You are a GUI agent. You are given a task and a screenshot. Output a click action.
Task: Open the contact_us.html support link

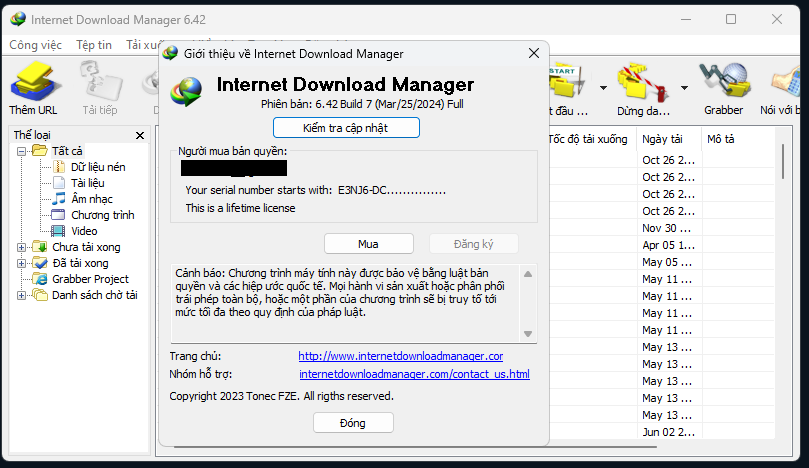pyautogui.click(x=414, y=374)
